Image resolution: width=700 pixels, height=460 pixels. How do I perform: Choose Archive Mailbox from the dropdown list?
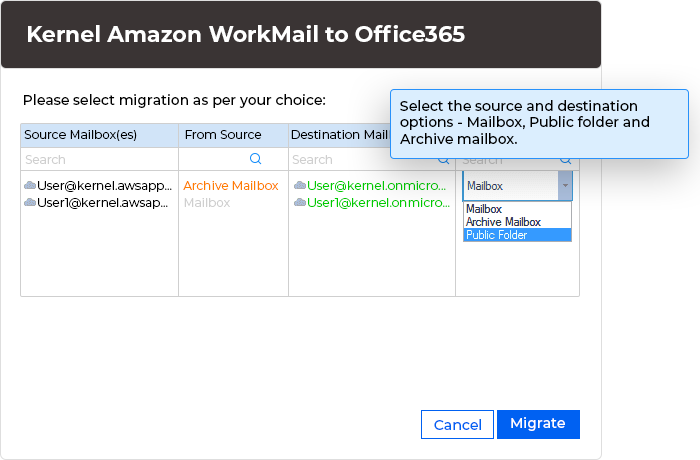517,222
